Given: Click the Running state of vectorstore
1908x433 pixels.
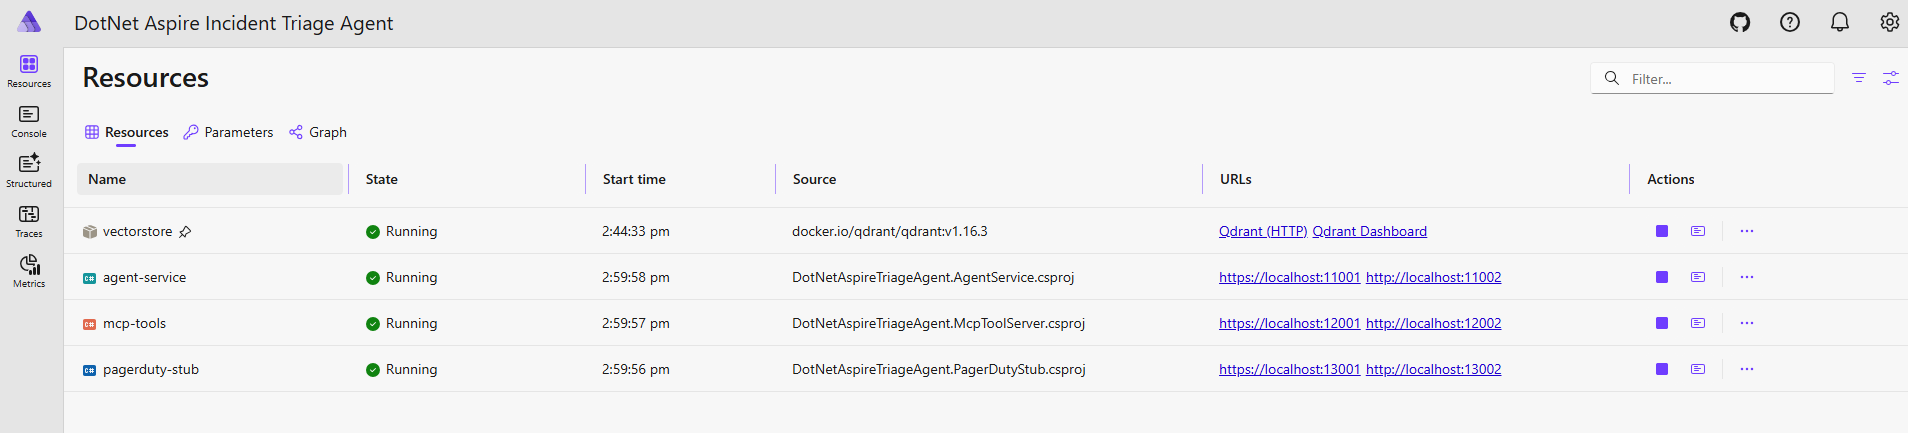Looking at the screenshot, I should (x=401, y=231).
